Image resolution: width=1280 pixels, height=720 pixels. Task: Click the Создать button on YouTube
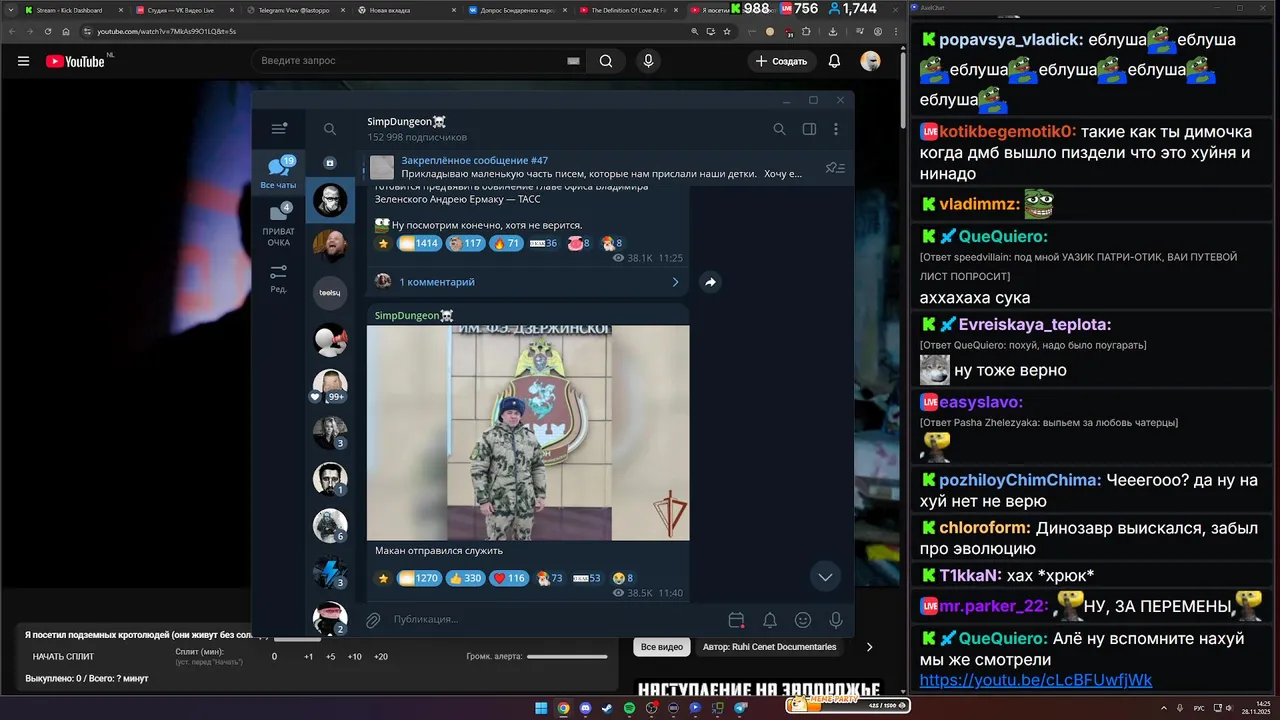(783, 61)
